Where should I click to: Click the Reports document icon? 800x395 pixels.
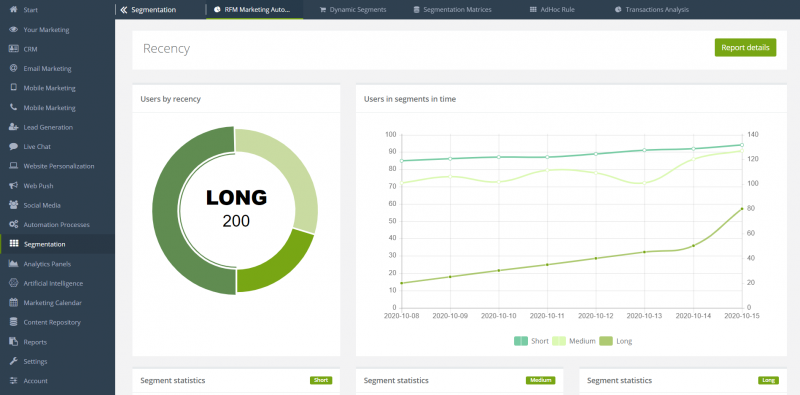tap(14, 342)
